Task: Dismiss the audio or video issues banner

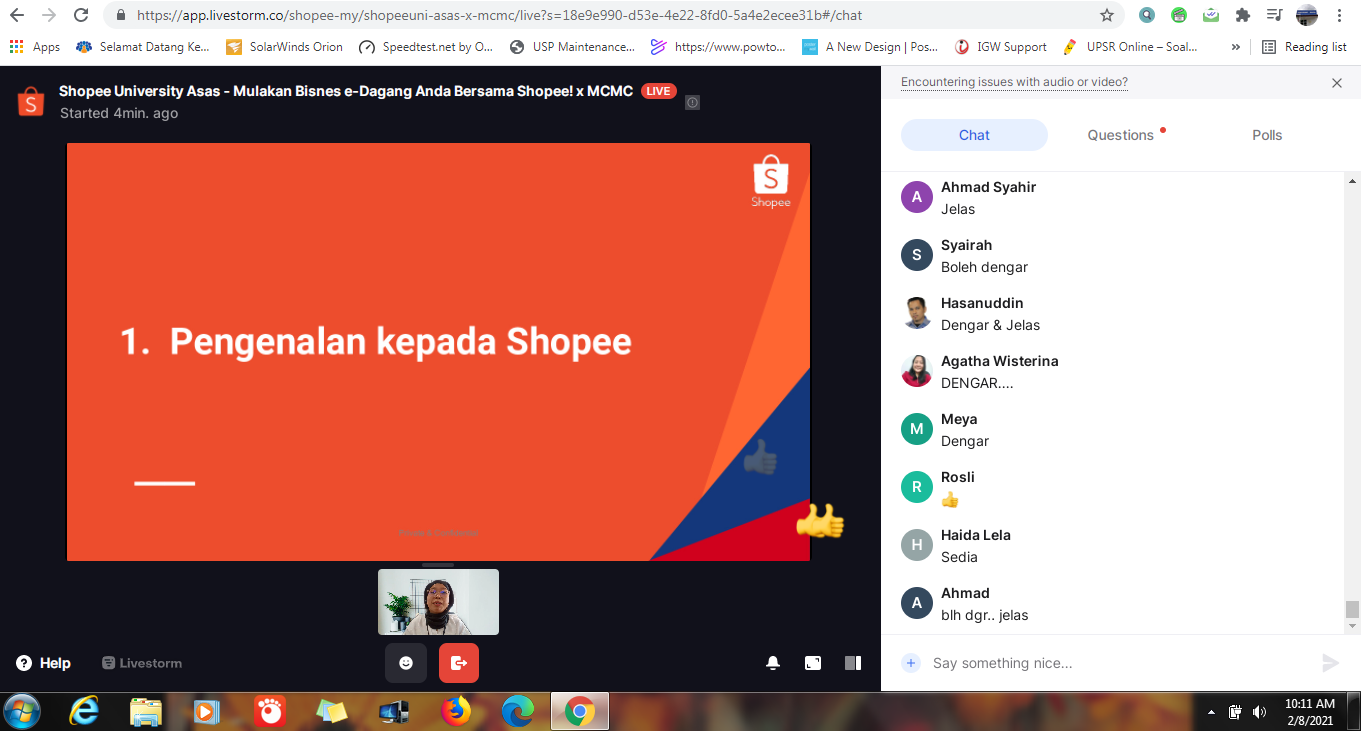Action: pos(1337,83)
